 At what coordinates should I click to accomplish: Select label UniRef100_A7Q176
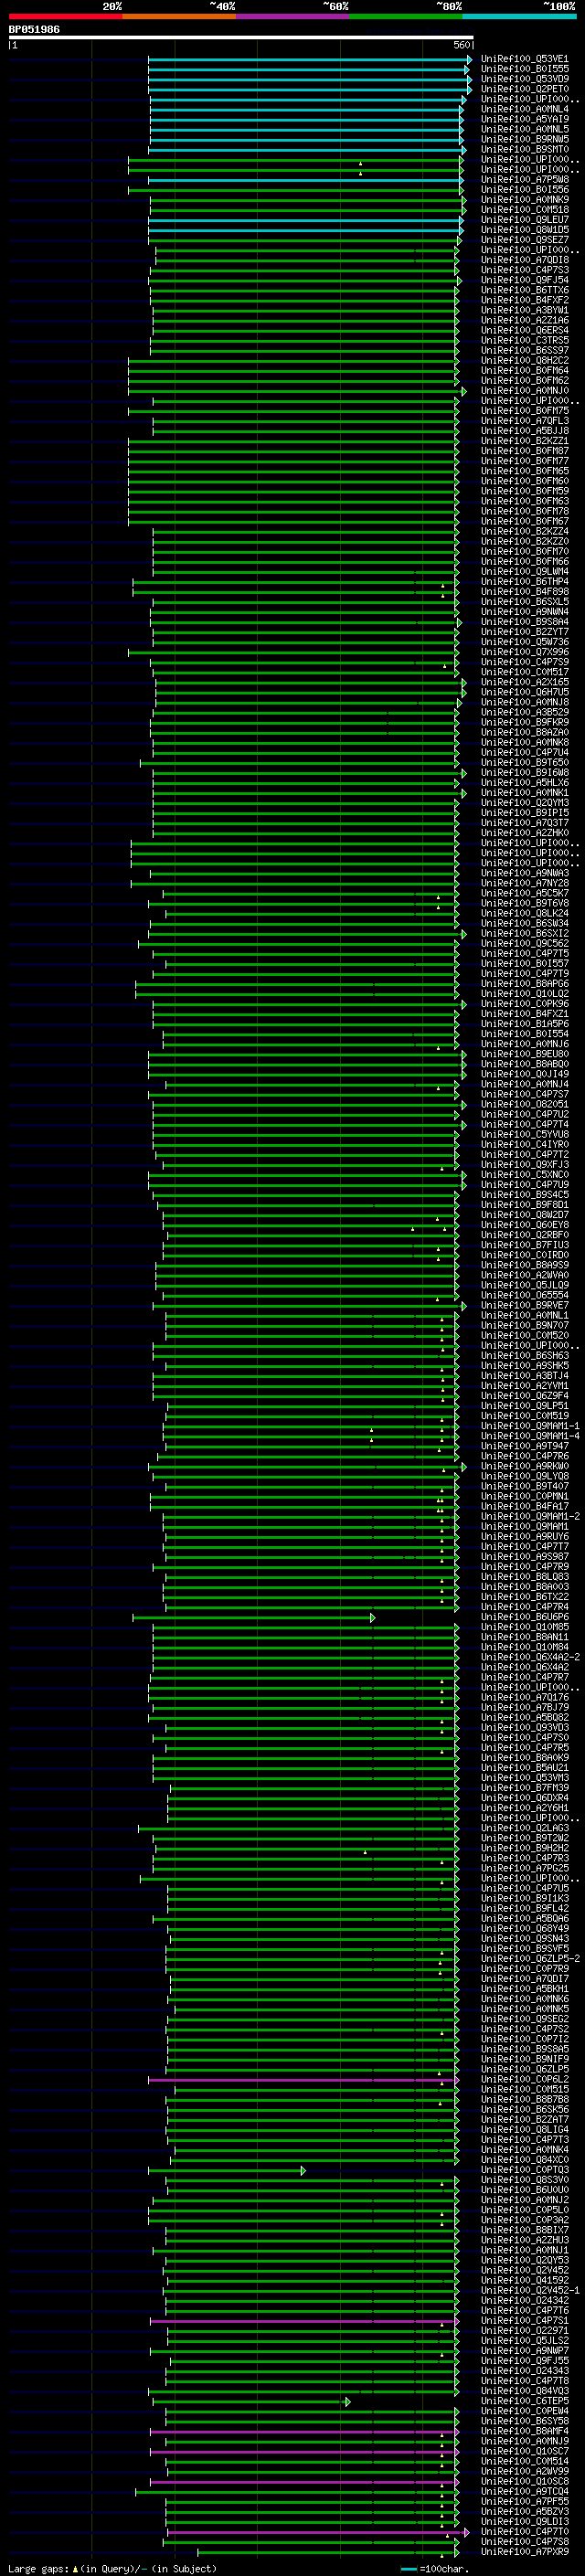[x=524, y=1697]
